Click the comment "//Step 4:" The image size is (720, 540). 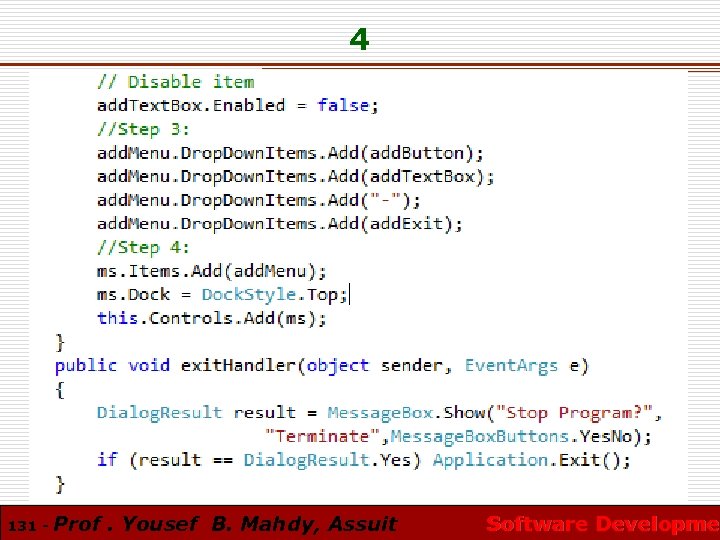143,248
